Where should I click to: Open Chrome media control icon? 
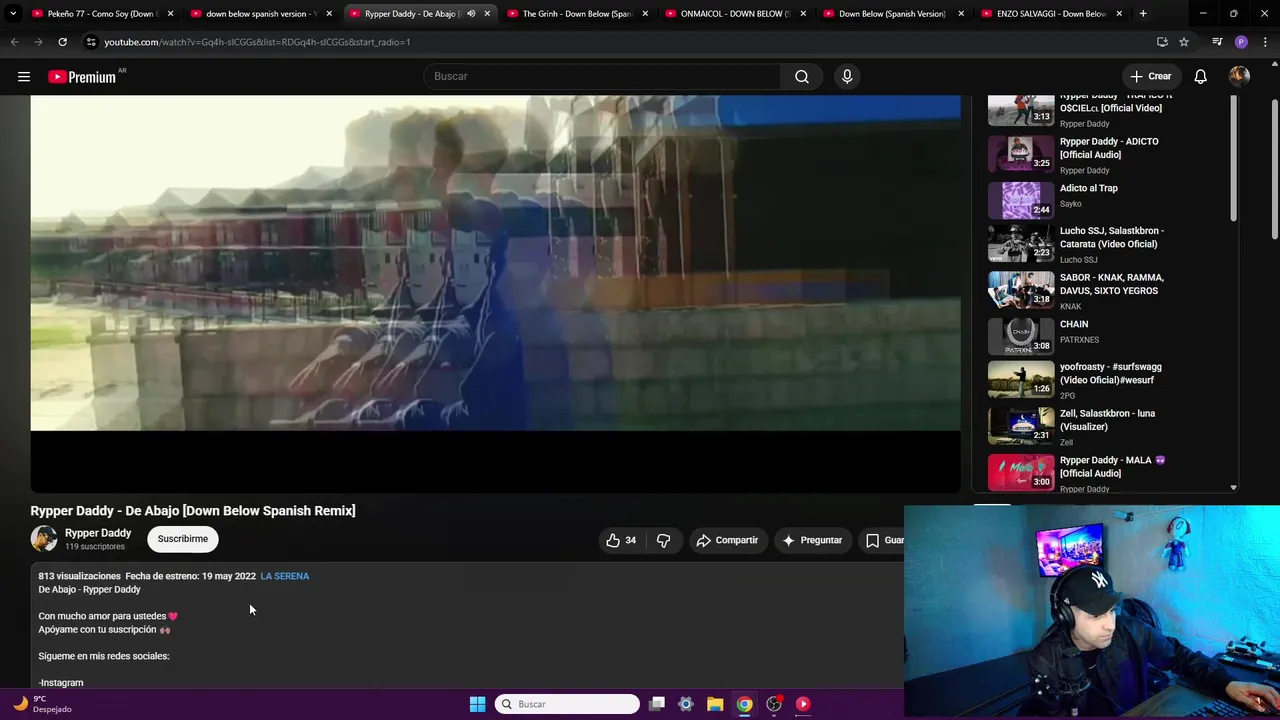[x=1217, y=42]
